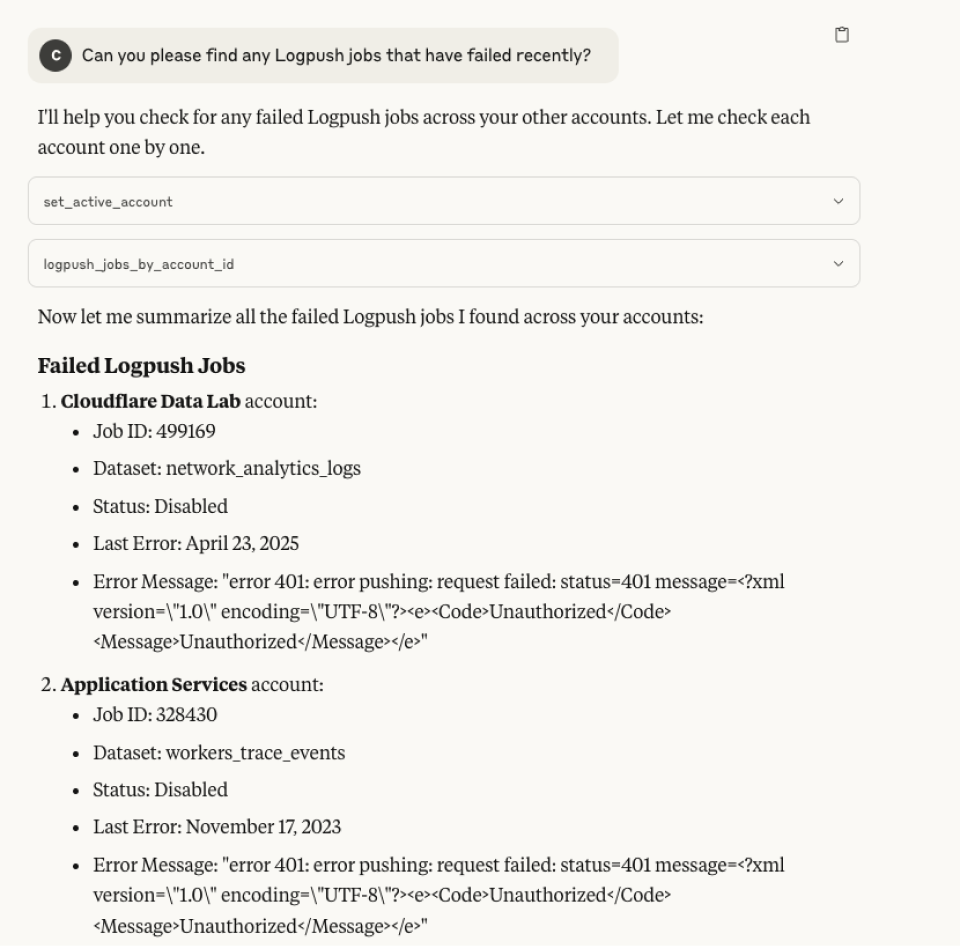Click the Last Error April 23, 2025 line

(196, 543)
